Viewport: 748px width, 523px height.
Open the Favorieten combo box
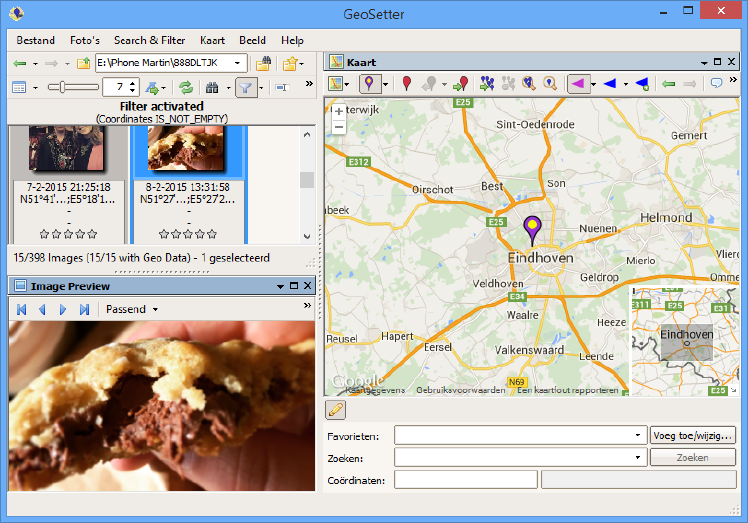tap(520, 435)
